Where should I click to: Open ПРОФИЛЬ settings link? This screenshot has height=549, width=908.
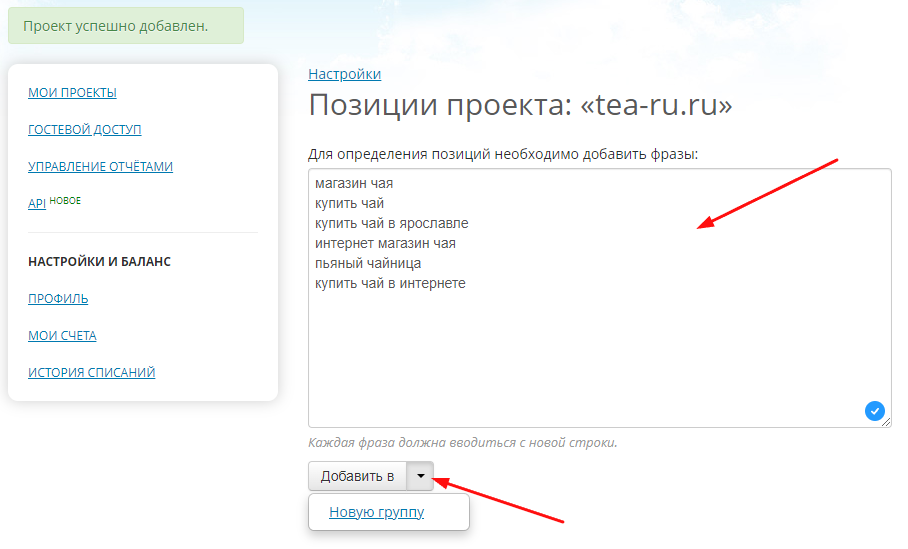coord(58,299)
